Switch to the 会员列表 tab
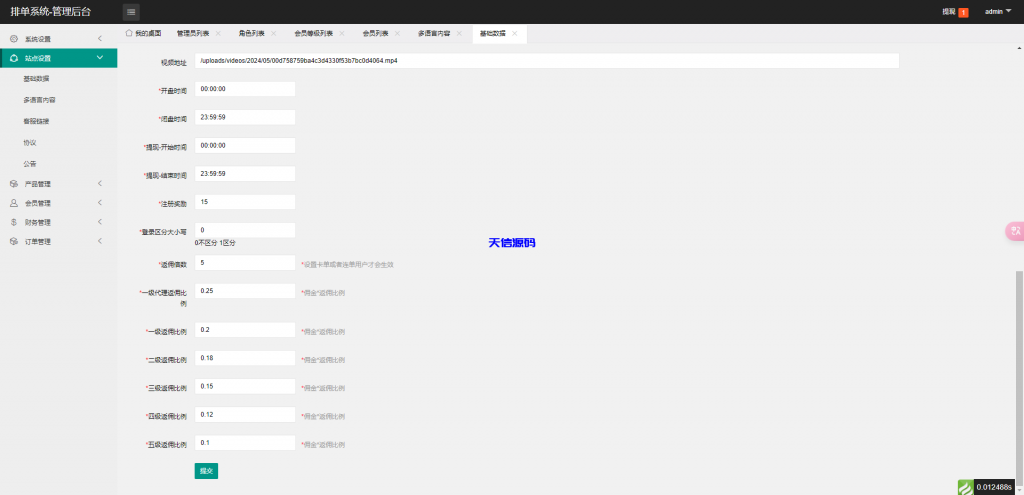The image size is (1024, 495). 376,33
